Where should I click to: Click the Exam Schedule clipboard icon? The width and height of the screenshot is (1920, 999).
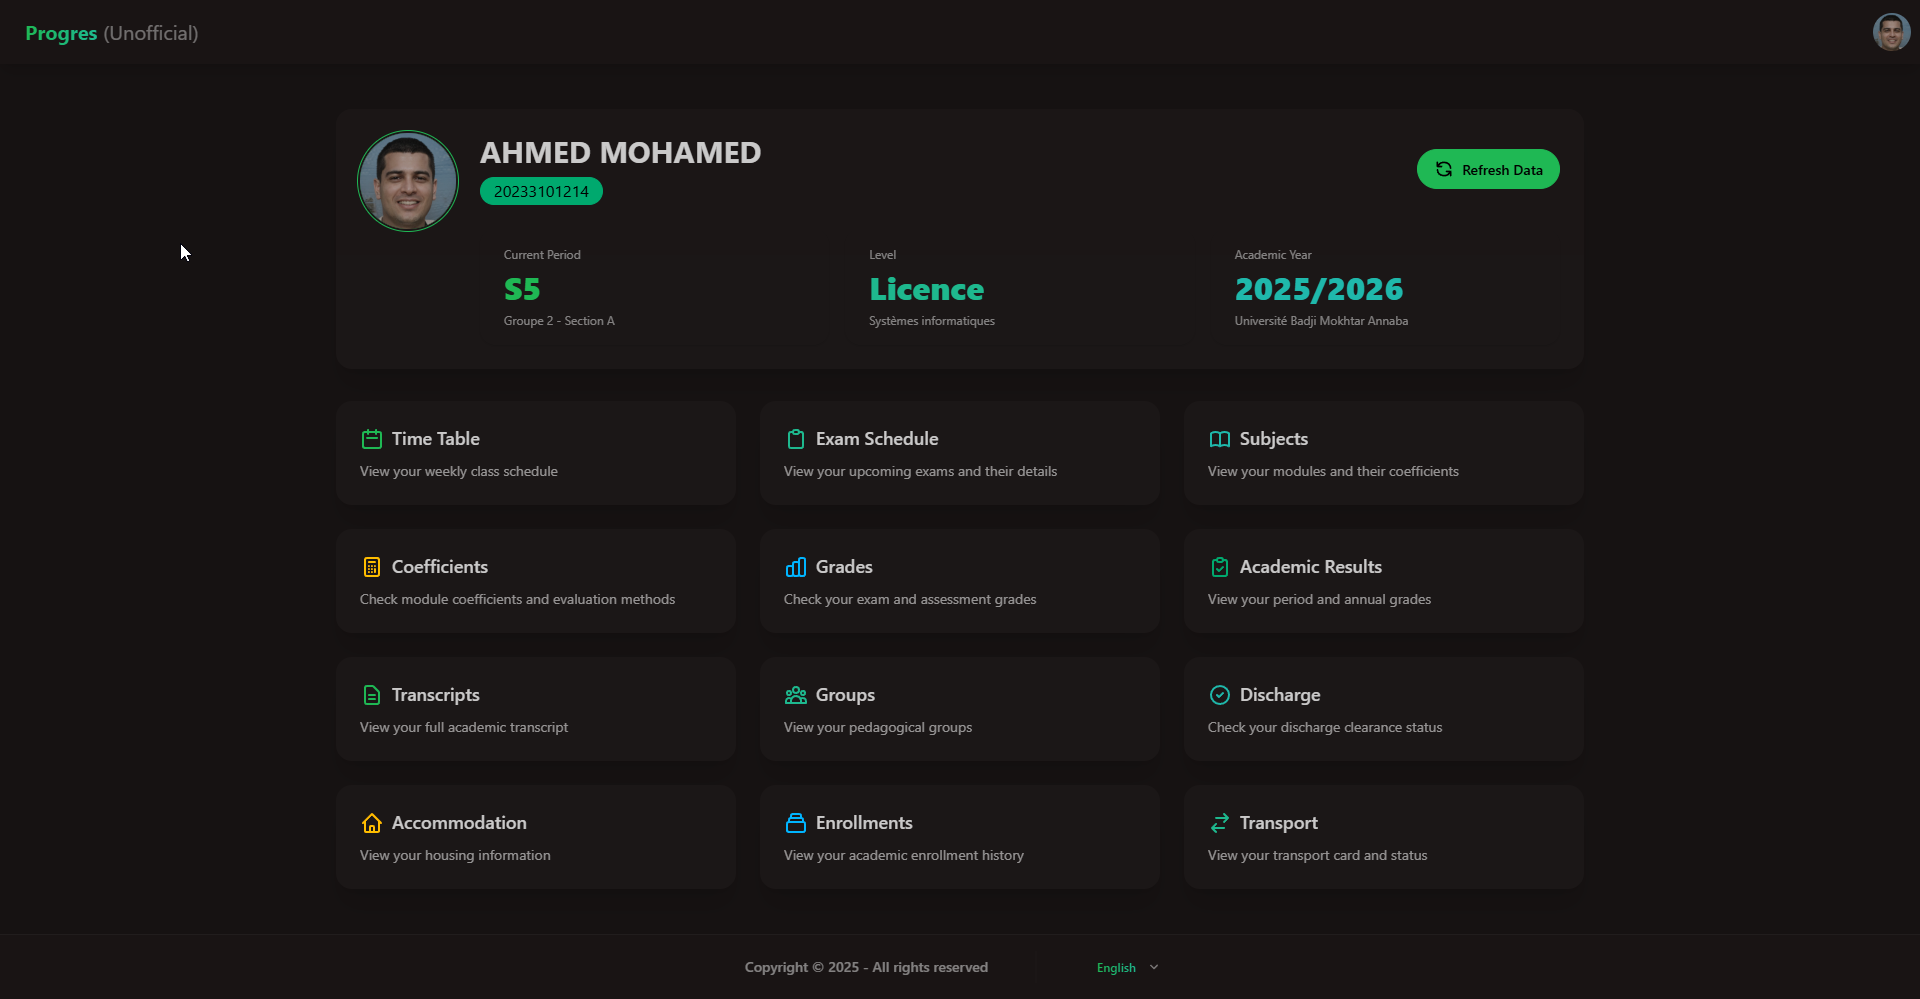pyautogui.click(x=795, y=438)
